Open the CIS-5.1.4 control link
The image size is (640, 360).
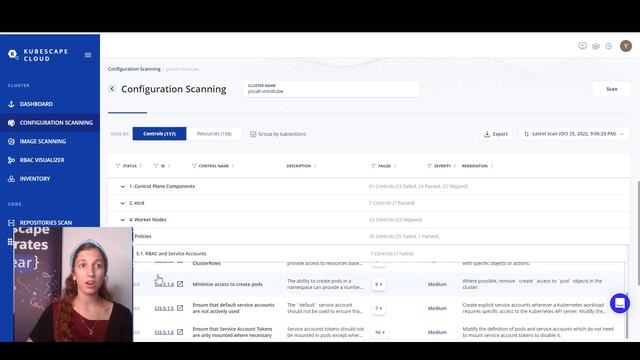[164, 284]
